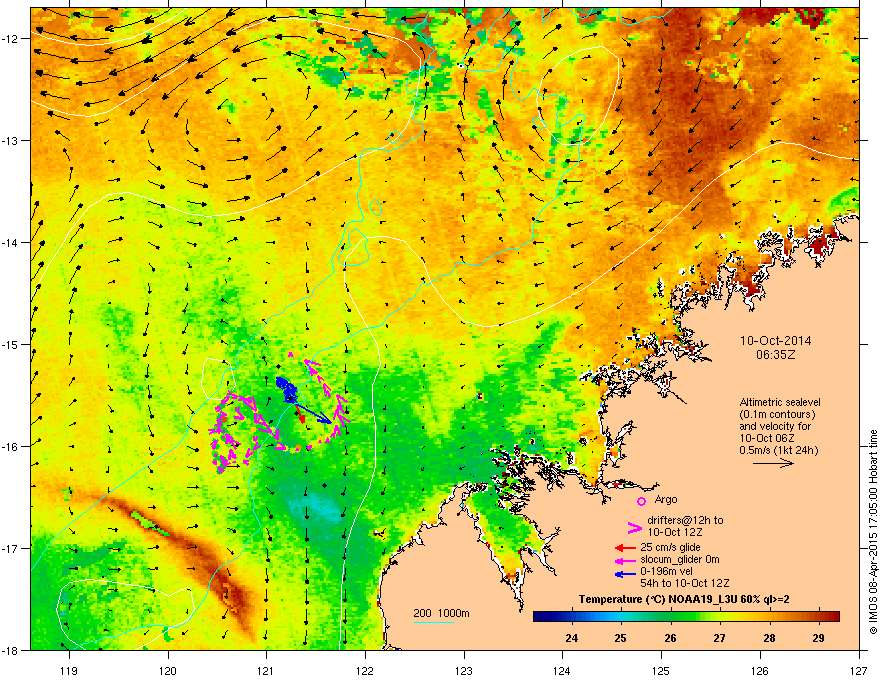Screen dimensions: 880x680
Task: Click the colorbar at 24 degrees
Action: click(572, 617)
